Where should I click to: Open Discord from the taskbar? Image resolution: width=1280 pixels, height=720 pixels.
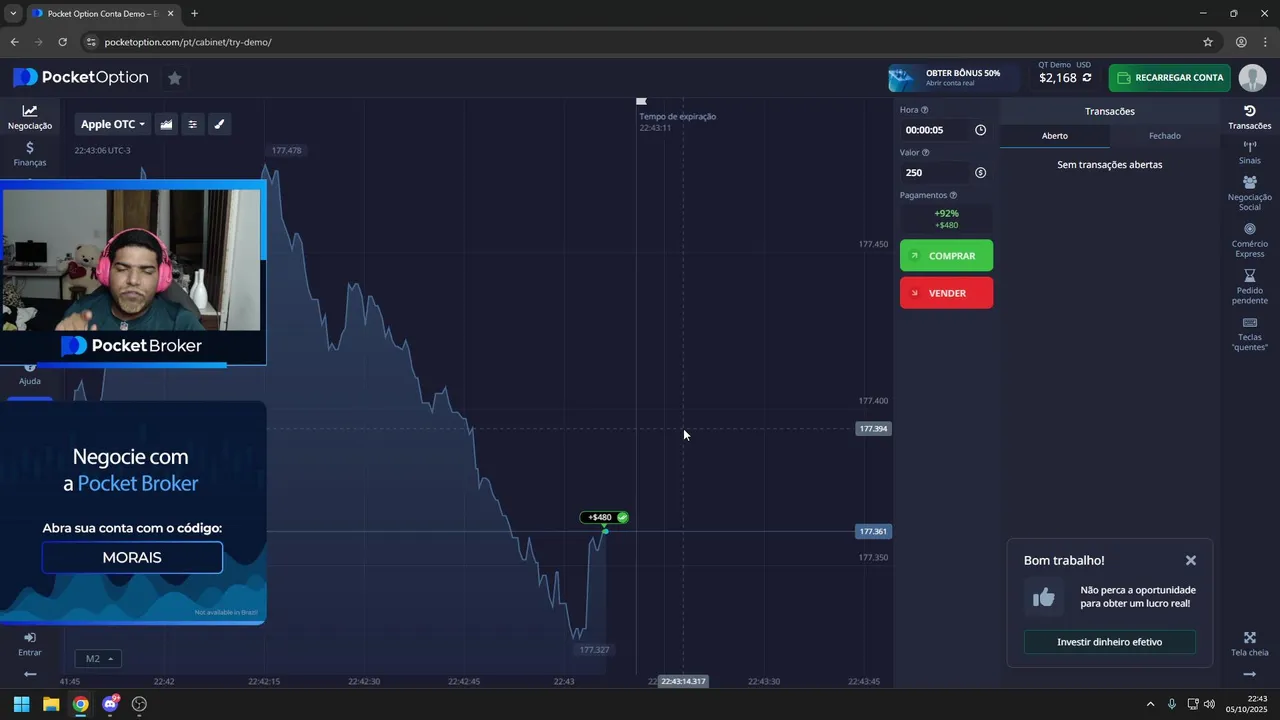point(110,704)
